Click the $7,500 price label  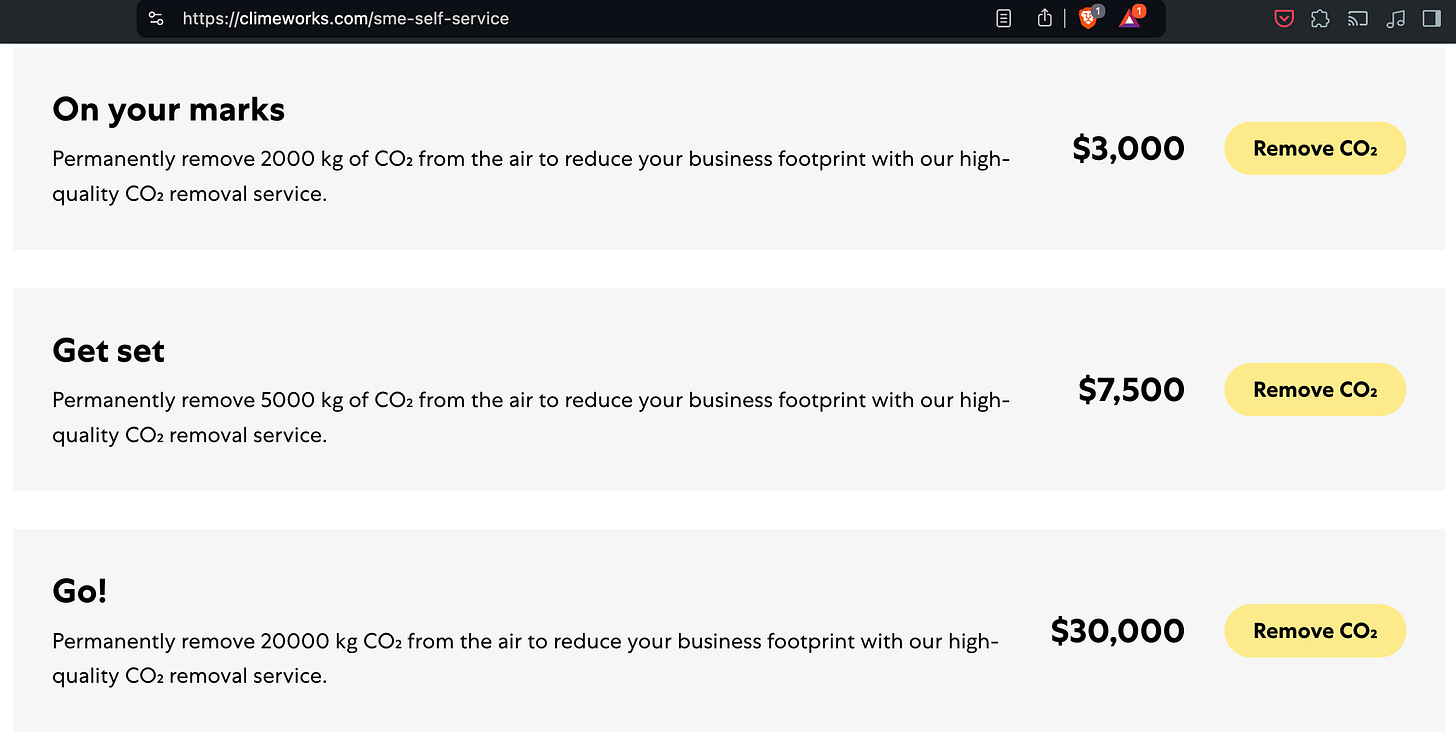pyautogui.click(x=1131, y=390)
